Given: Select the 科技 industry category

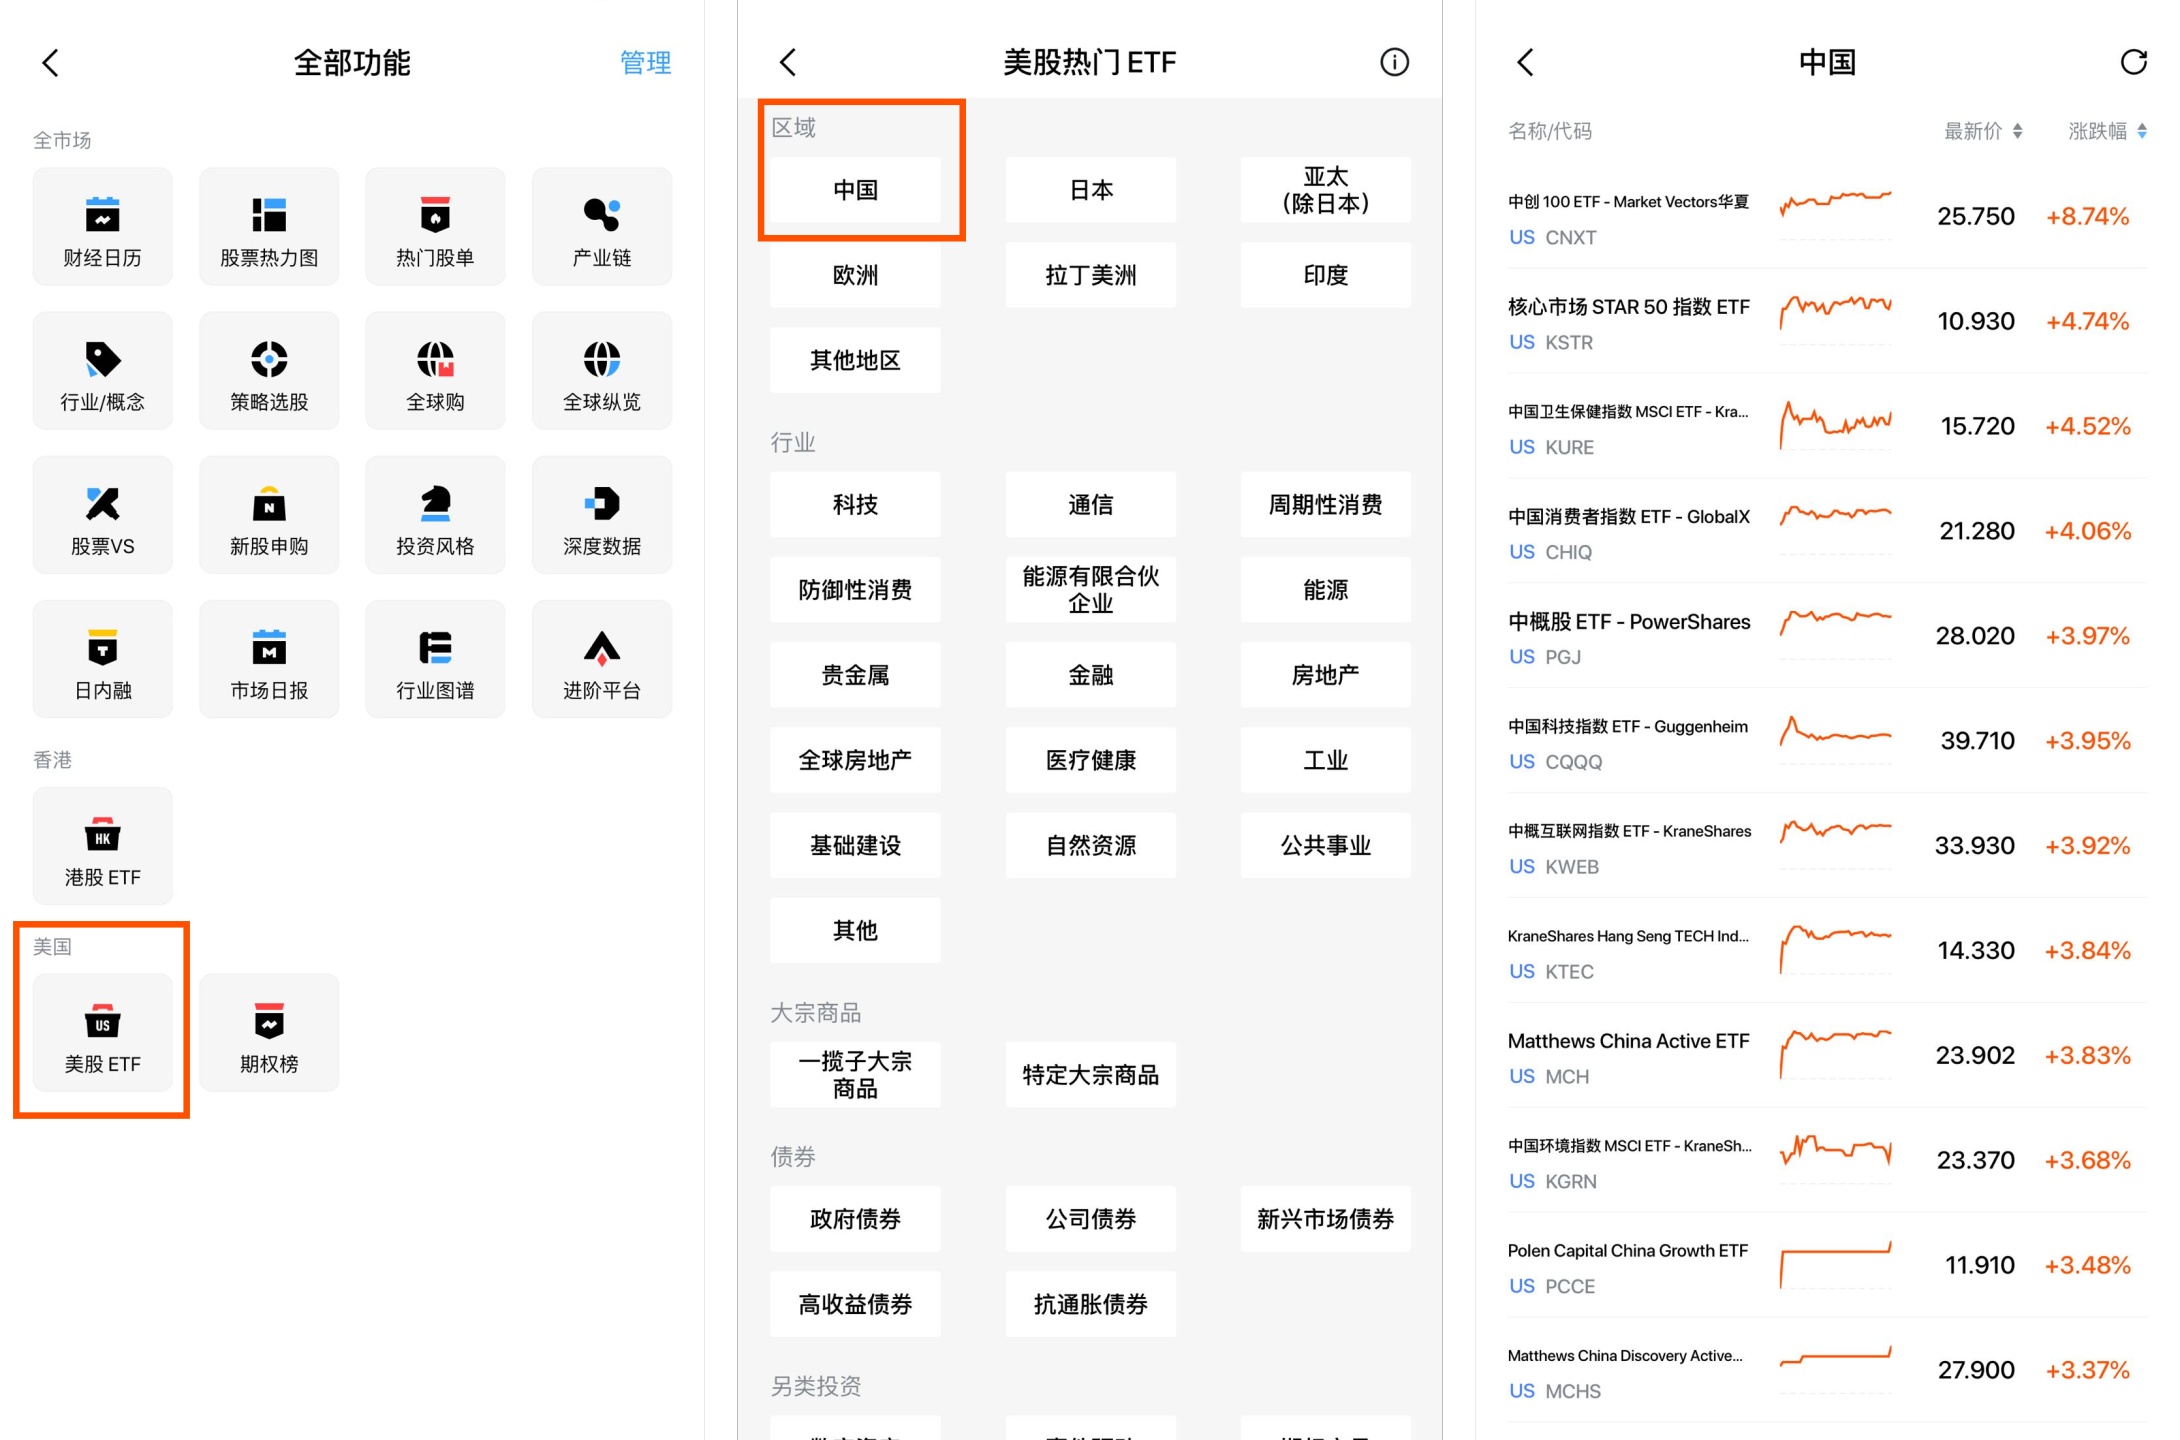Looking at the screenshot, I should pyautogui.click(x=855, y=505).
